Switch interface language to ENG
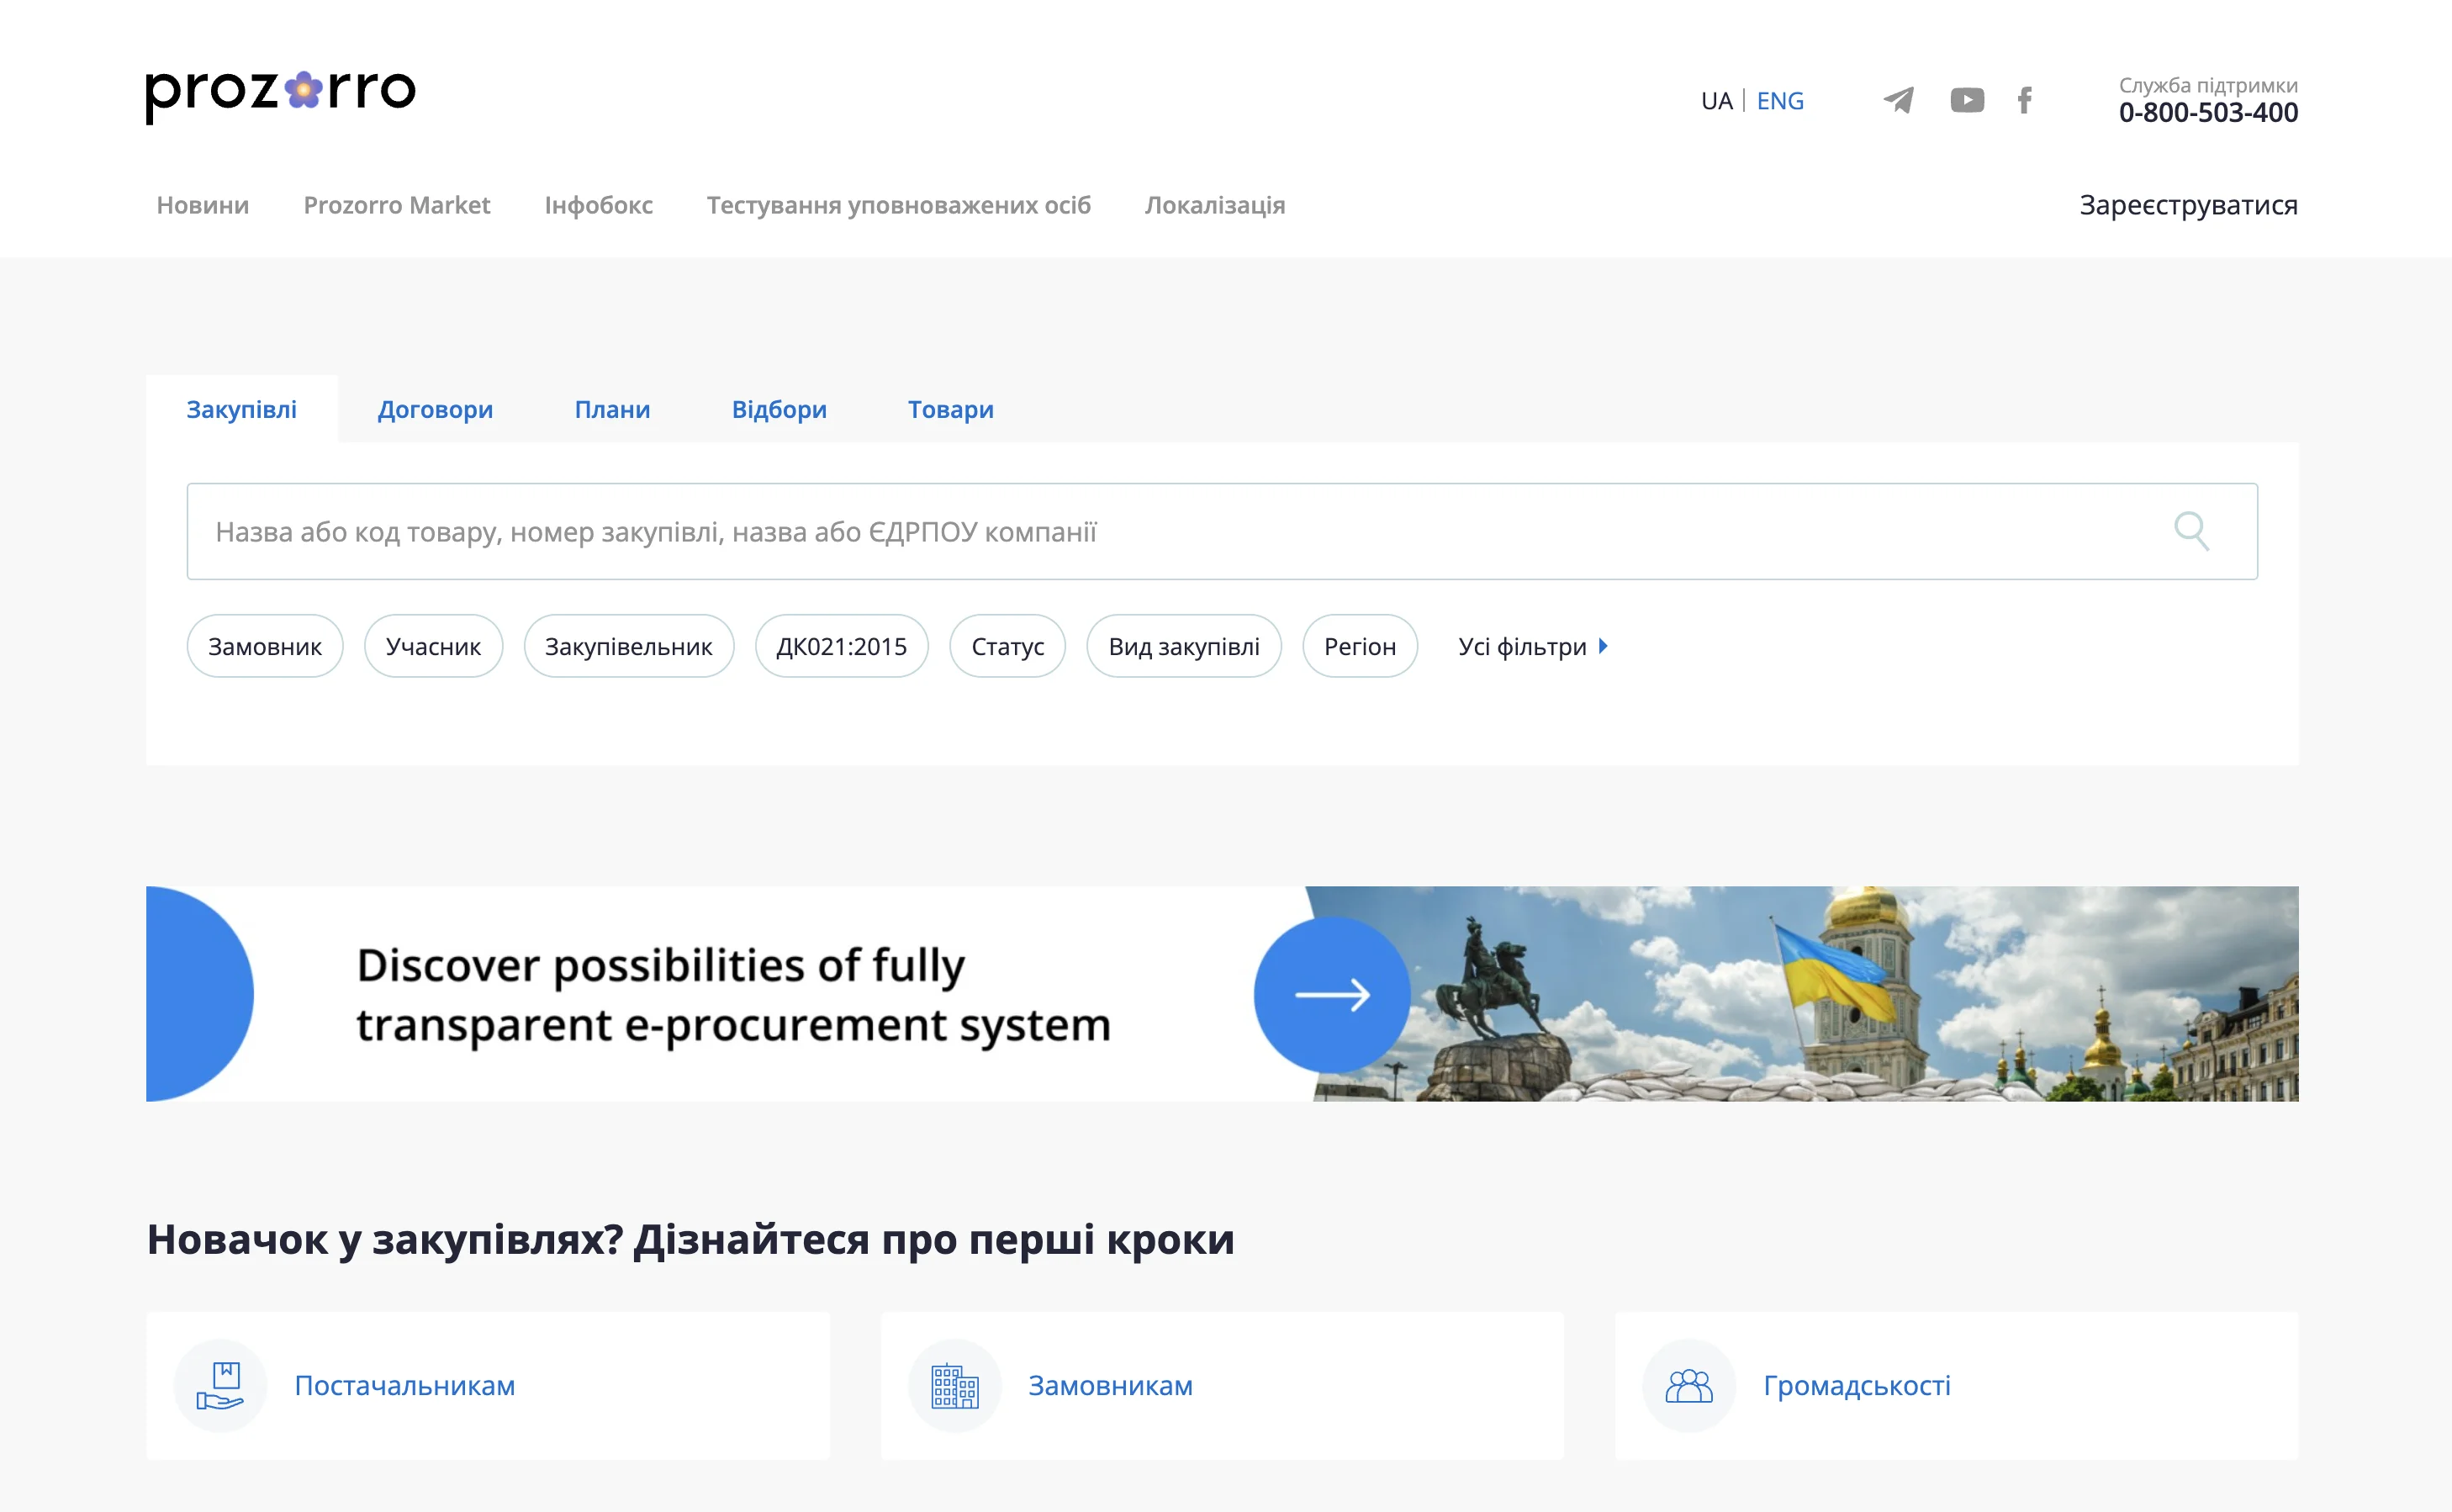Image resolution: width=2452 pixels, height=1512 pixels. 1779,100
